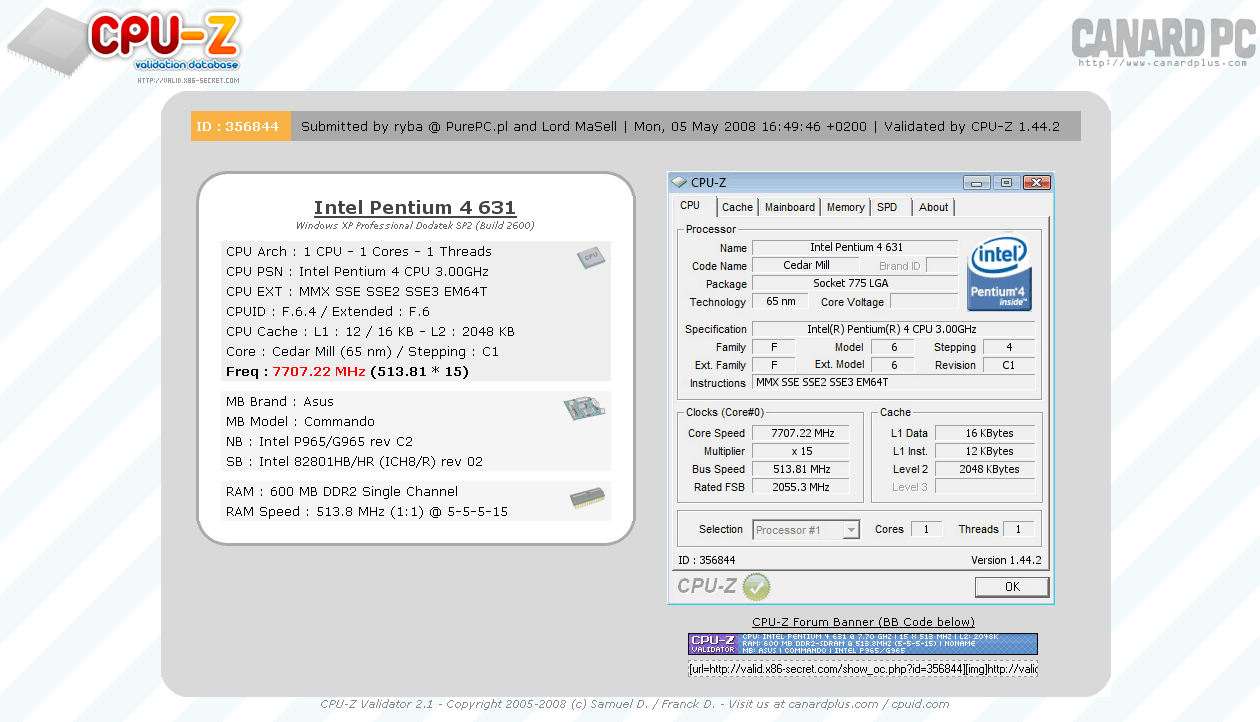The width and height of the screenshot is (1260, 722).
Task: Click the Specification field
Action: [893, 329]
